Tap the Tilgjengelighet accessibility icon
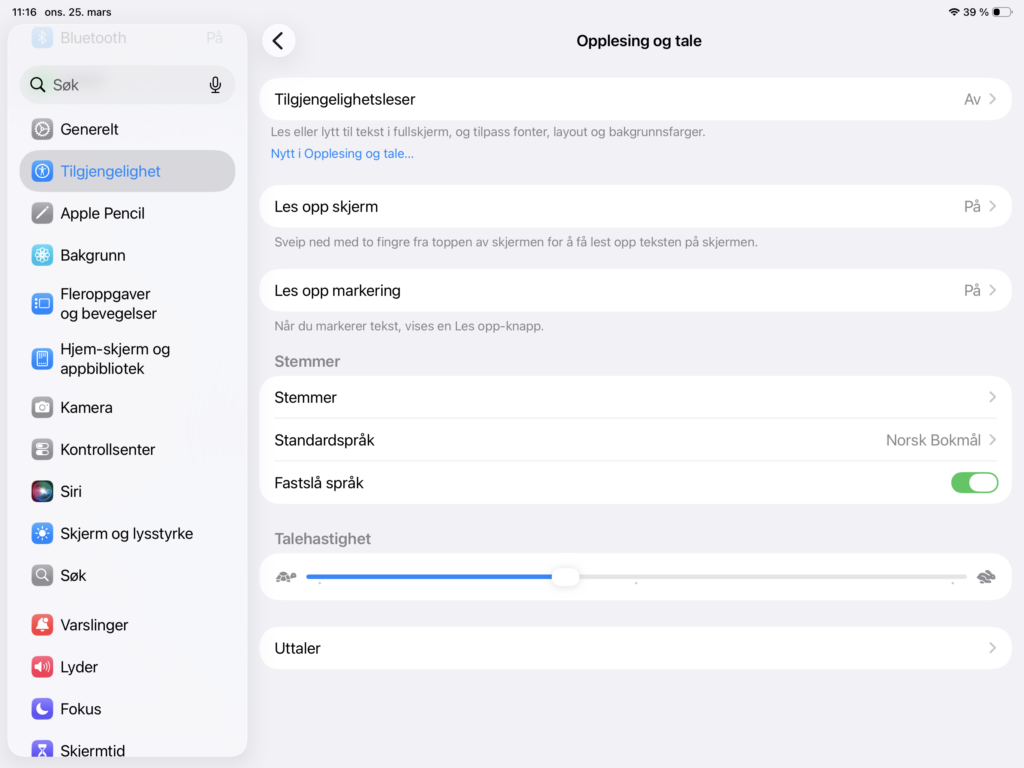The height and width of the screenshot is (768, 1024). [42, 171]
